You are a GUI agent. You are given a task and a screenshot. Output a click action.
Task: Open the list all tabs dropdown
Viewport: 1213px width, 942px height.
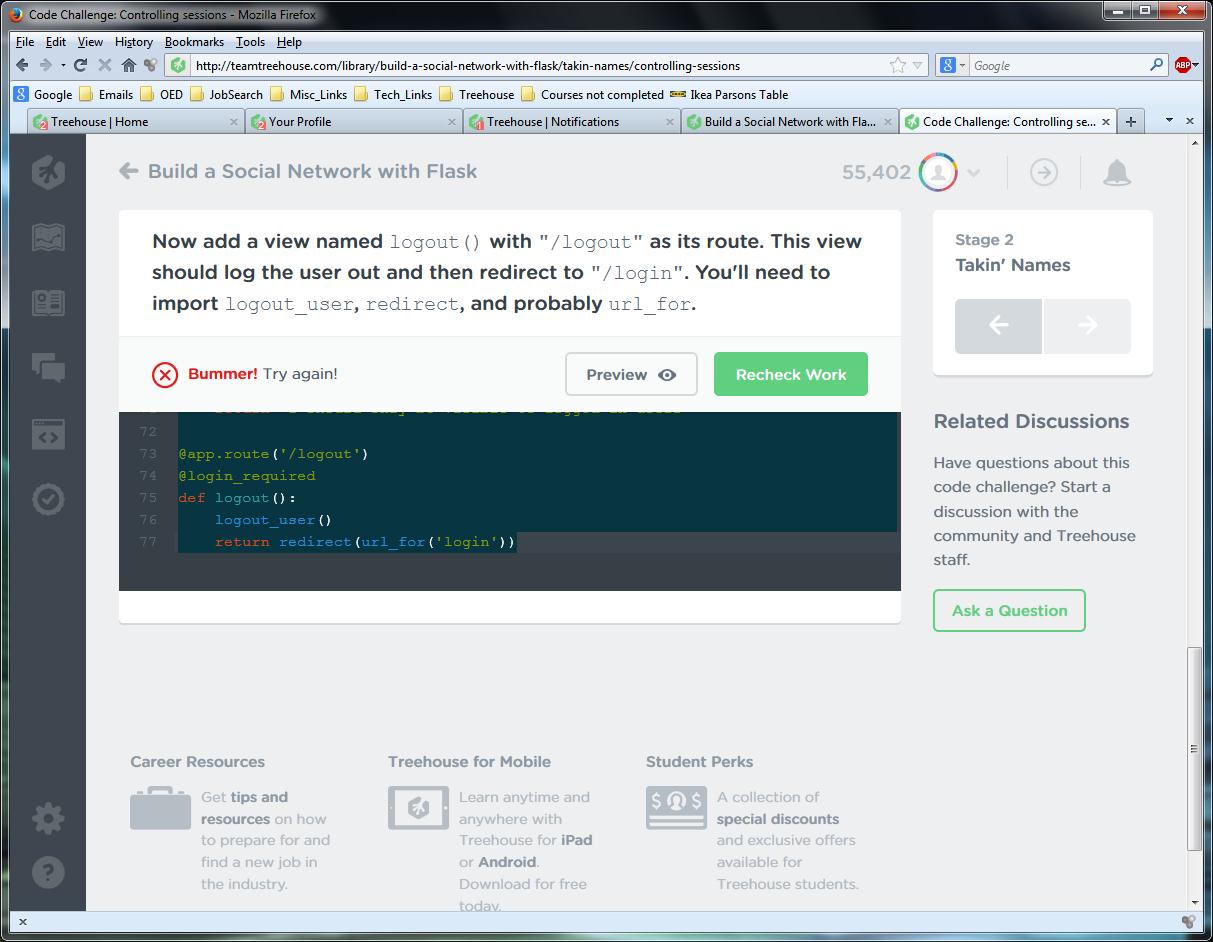[x=1170, y=121]
